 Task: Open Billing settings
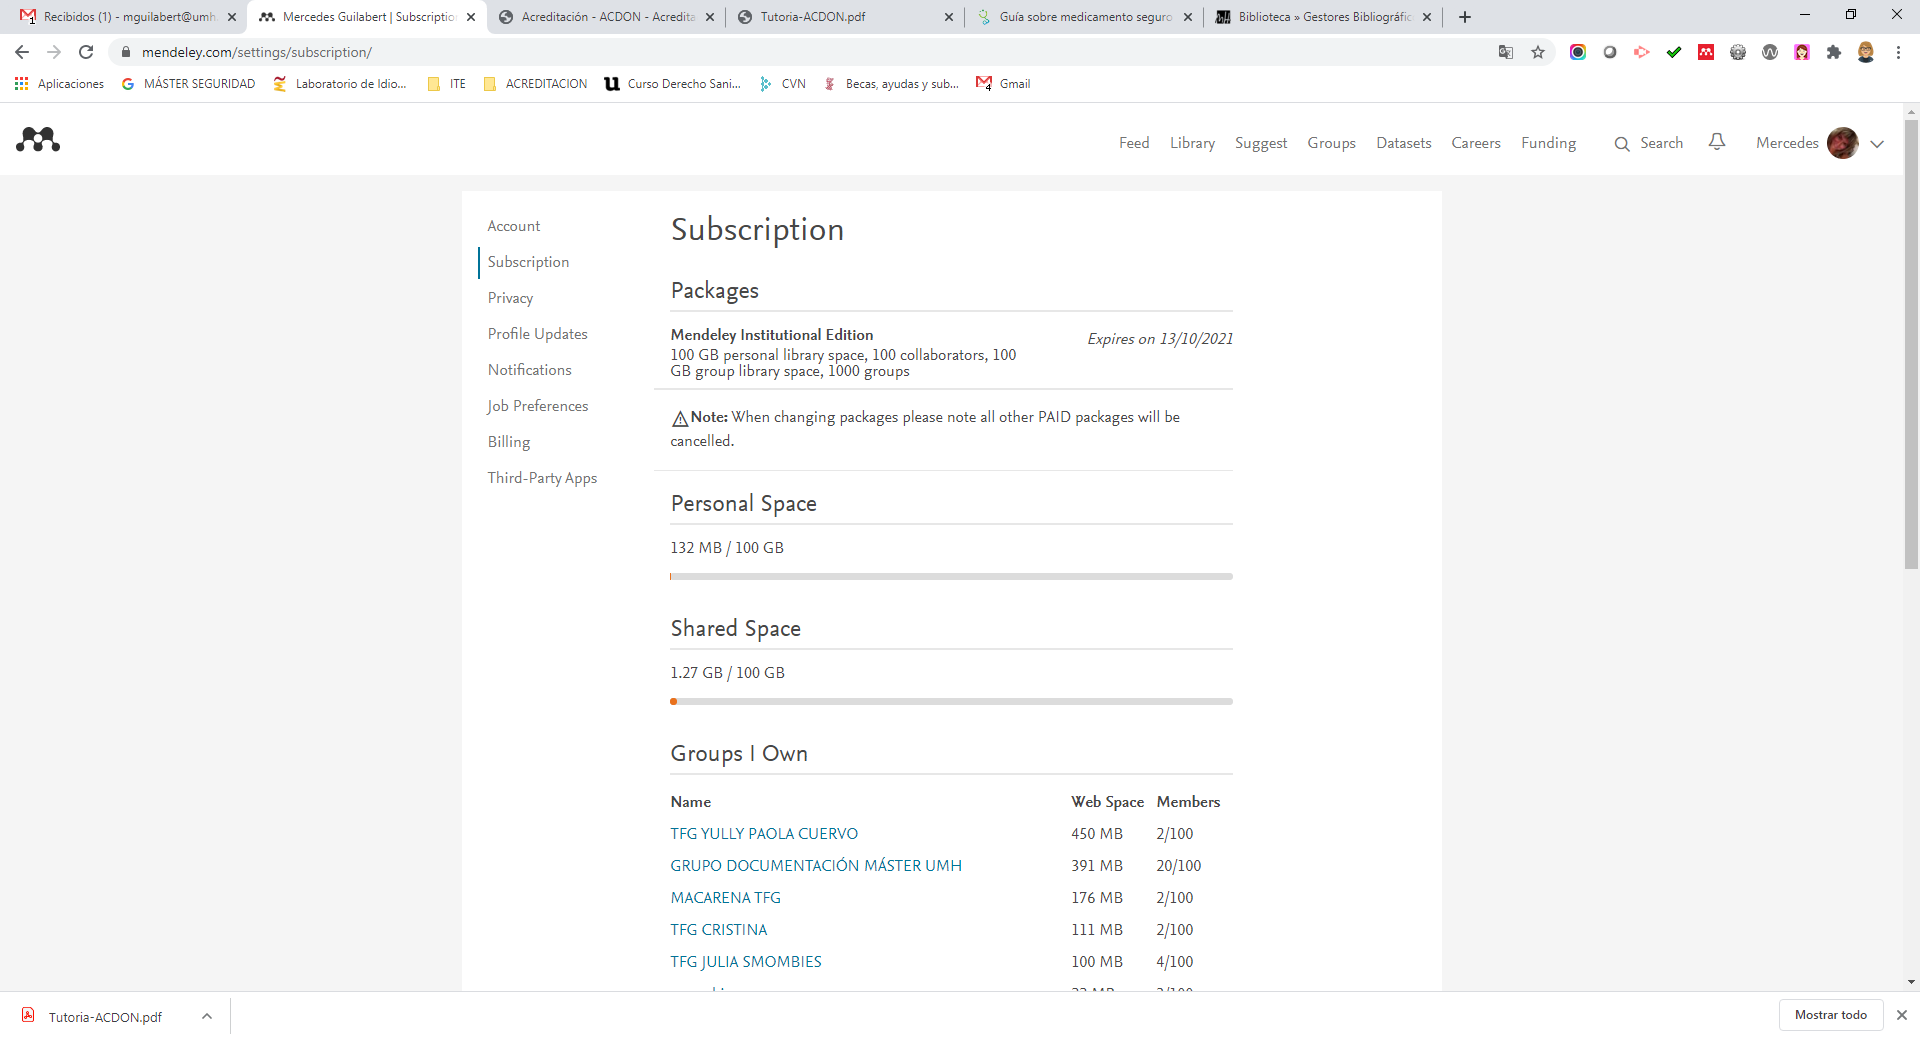tap(508, 442)
